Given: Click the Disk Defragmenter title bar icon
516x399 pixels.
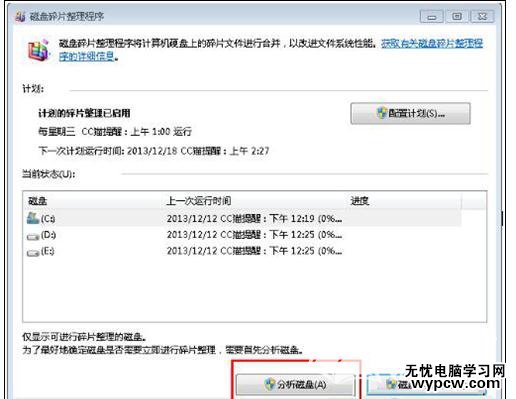Looking at the screenshot, I should (20, 16).
